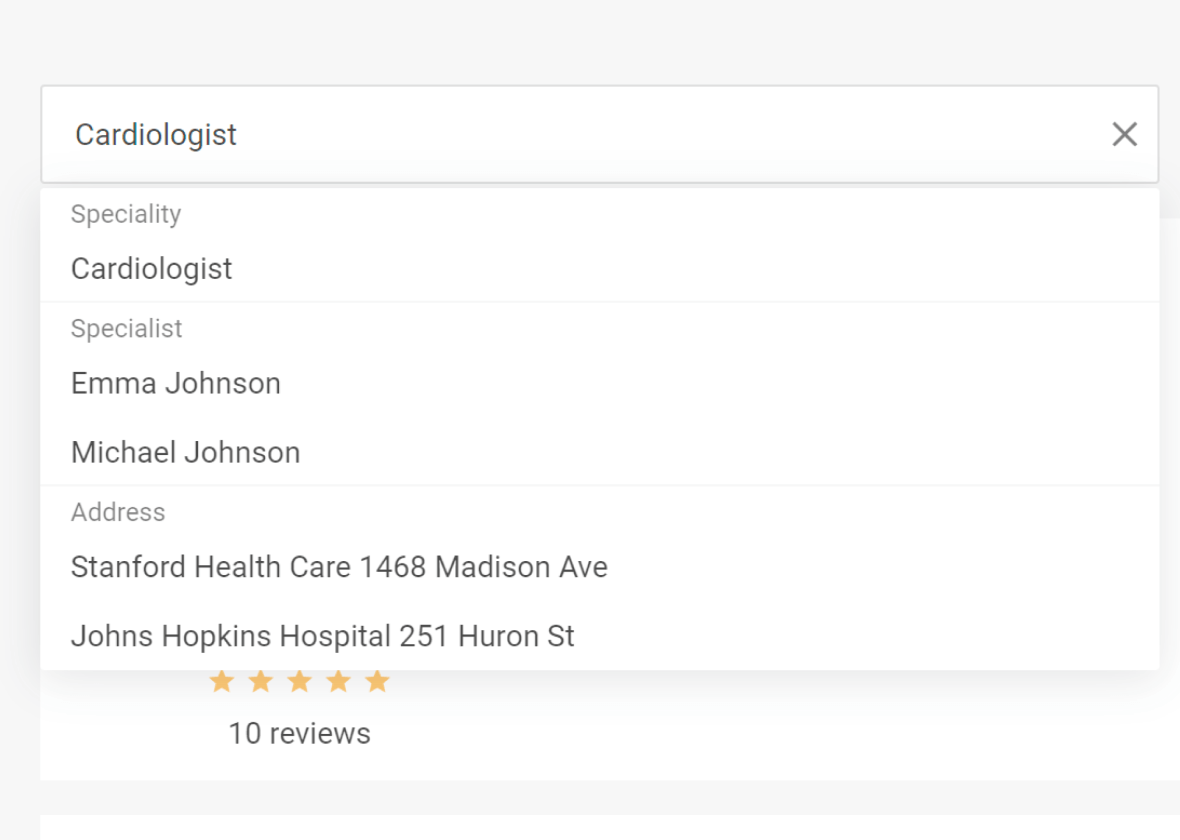Click the second rating star
The width and height of the screenshot is (1180, 840).
(260, 682)
